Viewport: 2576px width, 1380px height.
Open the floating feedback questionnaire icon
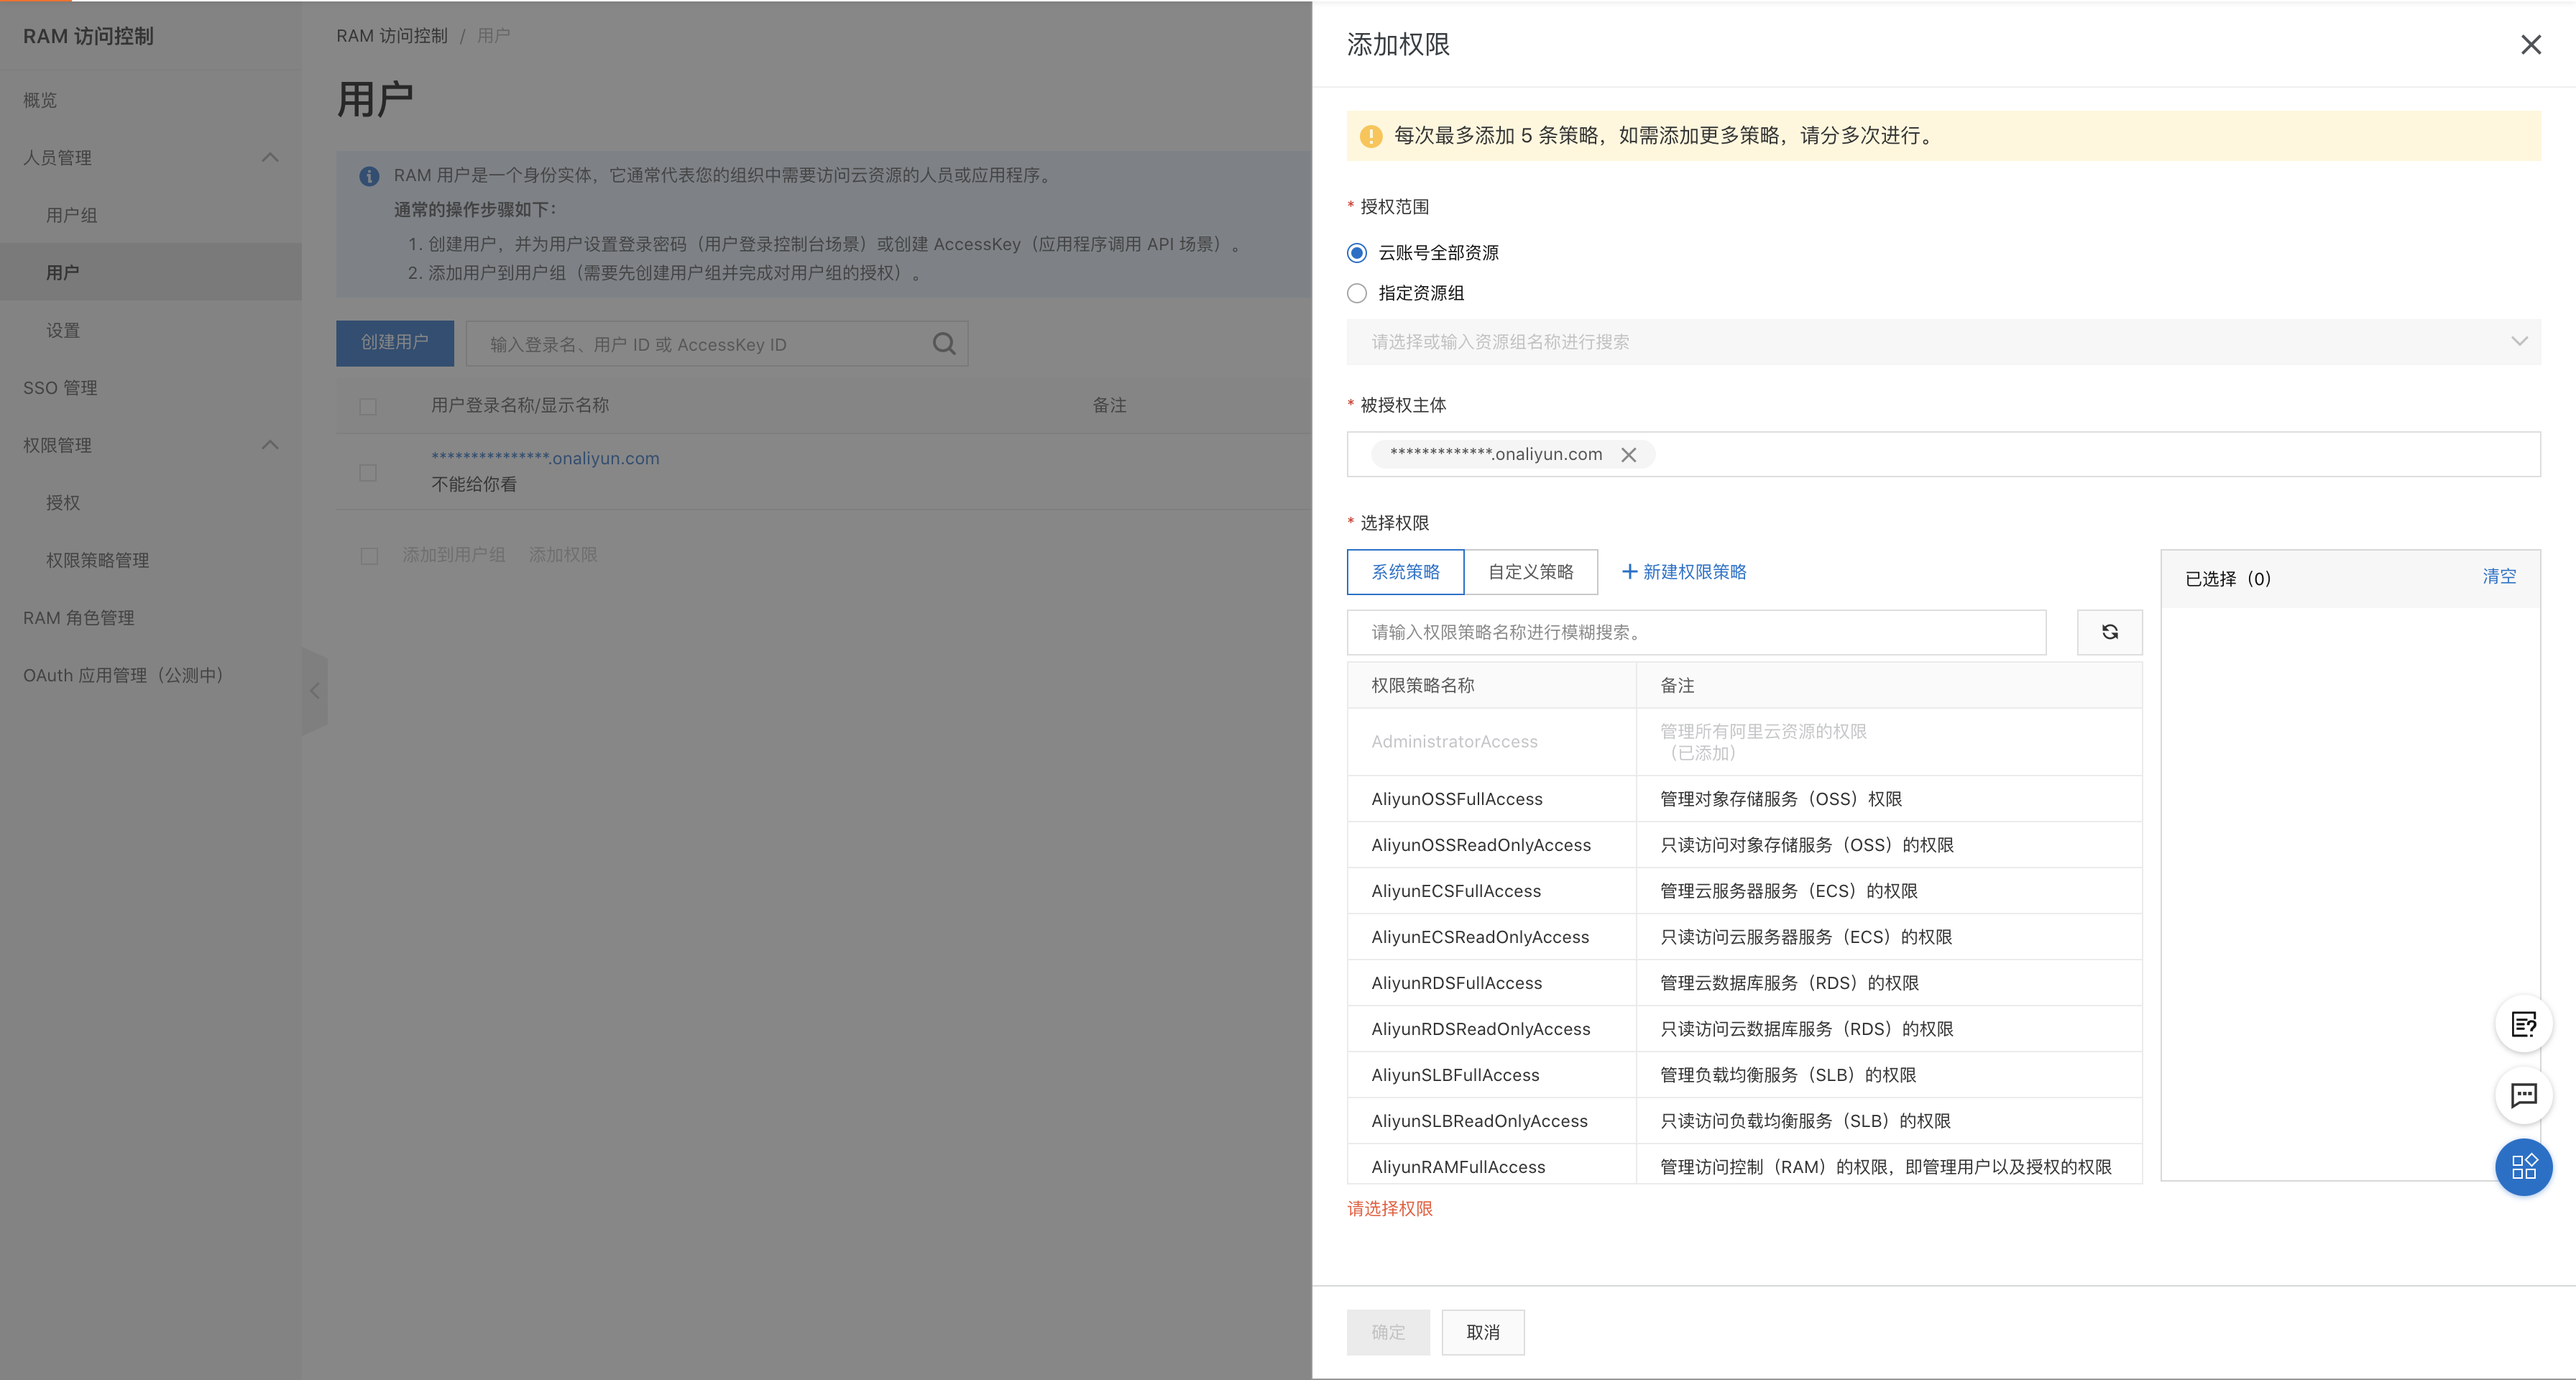[x=2523, y=1024]
